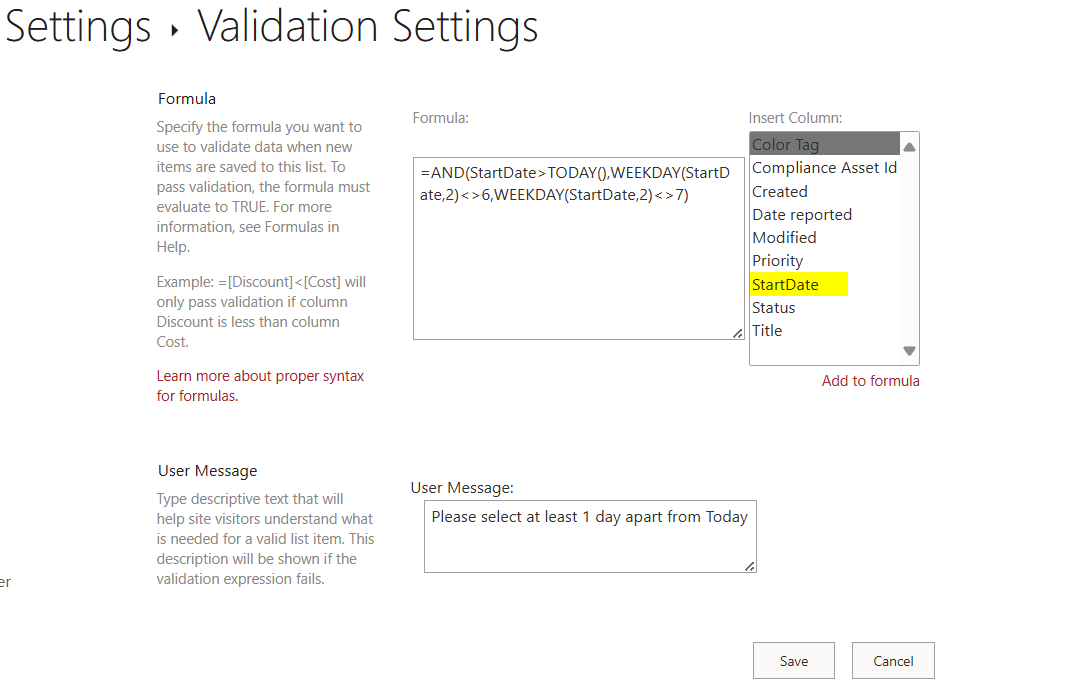The height and width of the screenshot is (689, 1077).
Task: Open the formulas syntax help link
Action: click(x=260, y=385)
